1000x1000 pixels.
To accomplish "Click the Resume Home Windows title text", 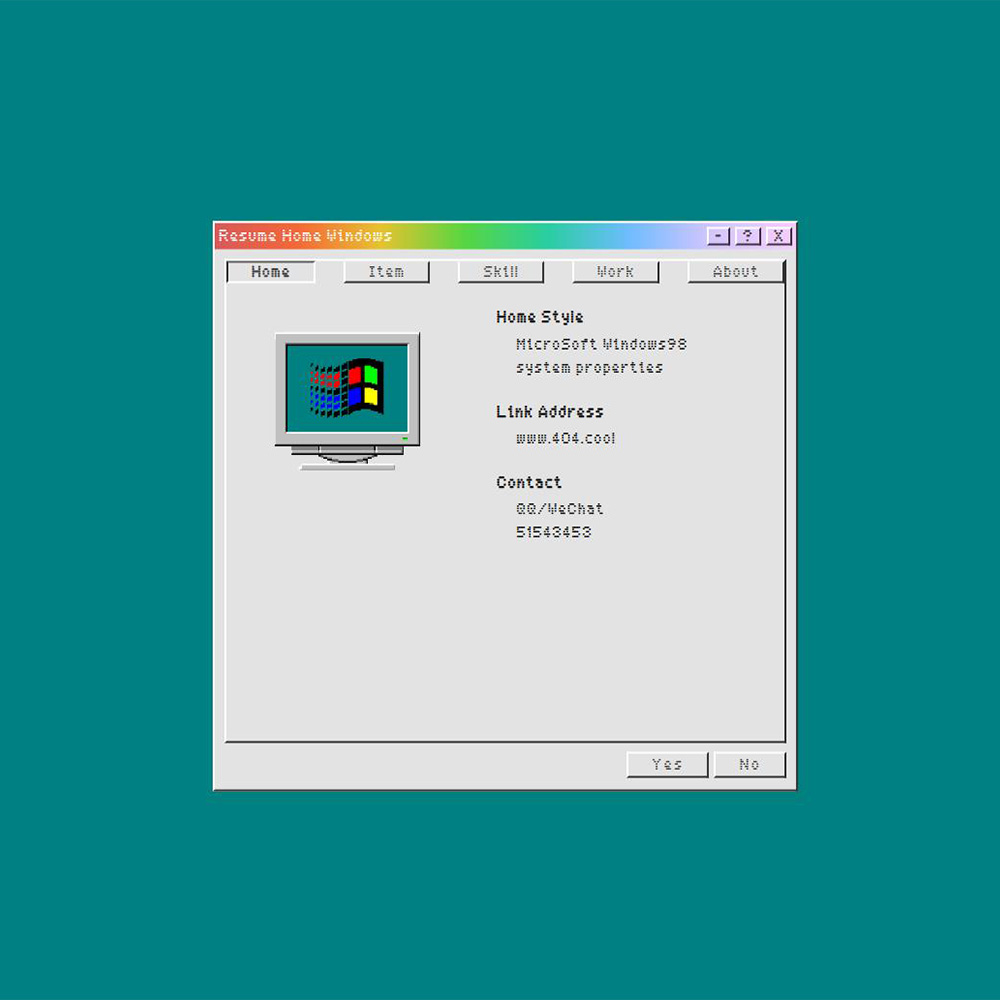I will 305,236.
